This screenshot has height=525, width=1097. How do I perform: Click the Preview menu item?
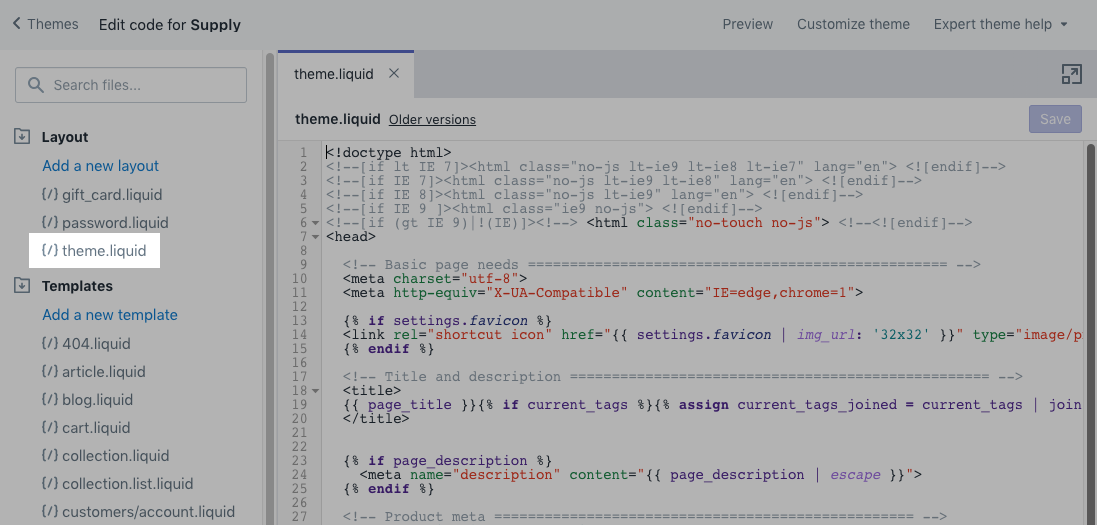point(747,24)
